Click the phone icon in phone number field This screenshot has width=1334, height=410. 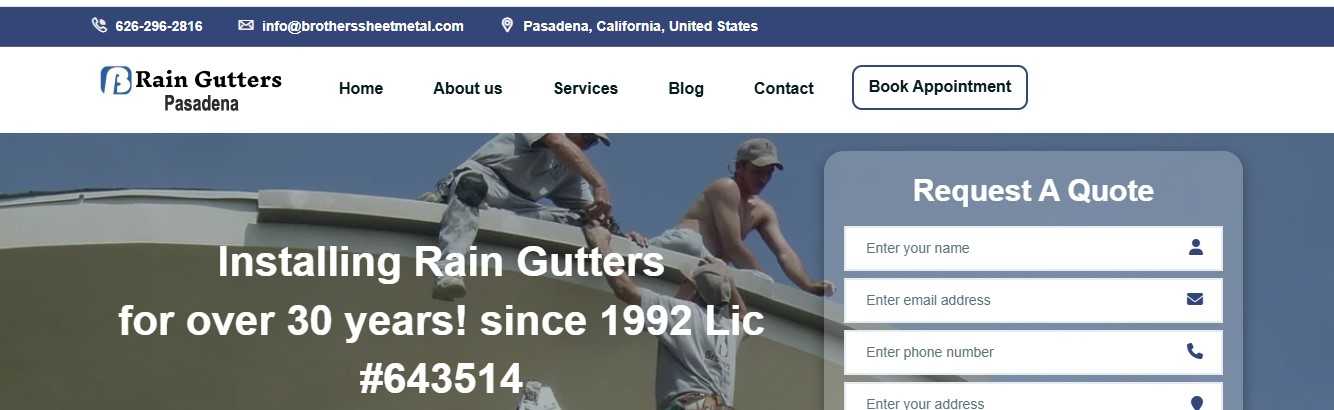point(1195,351)
